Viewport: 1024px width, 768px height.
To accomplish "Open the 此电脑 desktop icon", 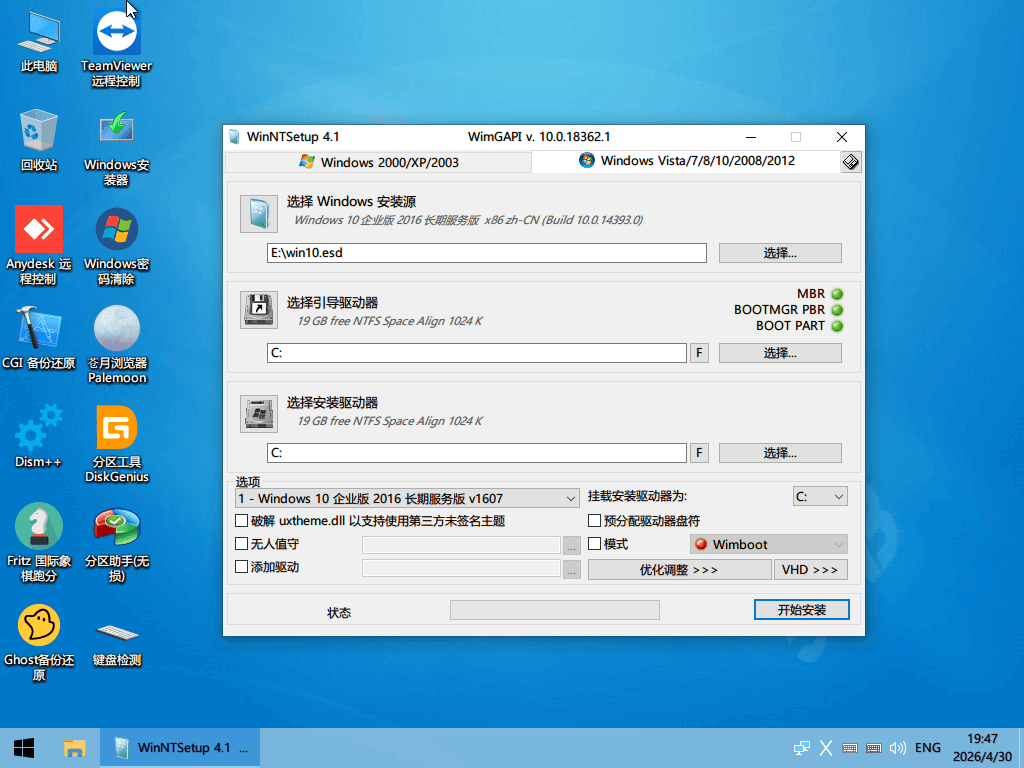I will coord(39,41).
